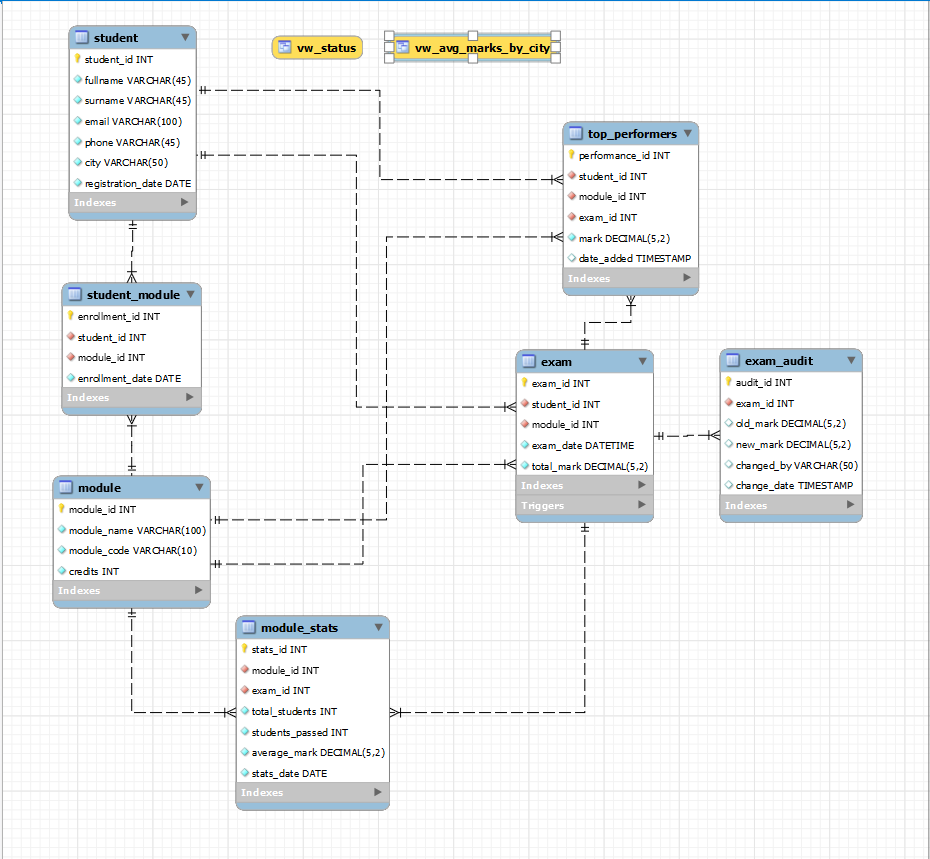Collapse the module table header arrow
This screenshot has height=859, width=930.
(199, 487)
